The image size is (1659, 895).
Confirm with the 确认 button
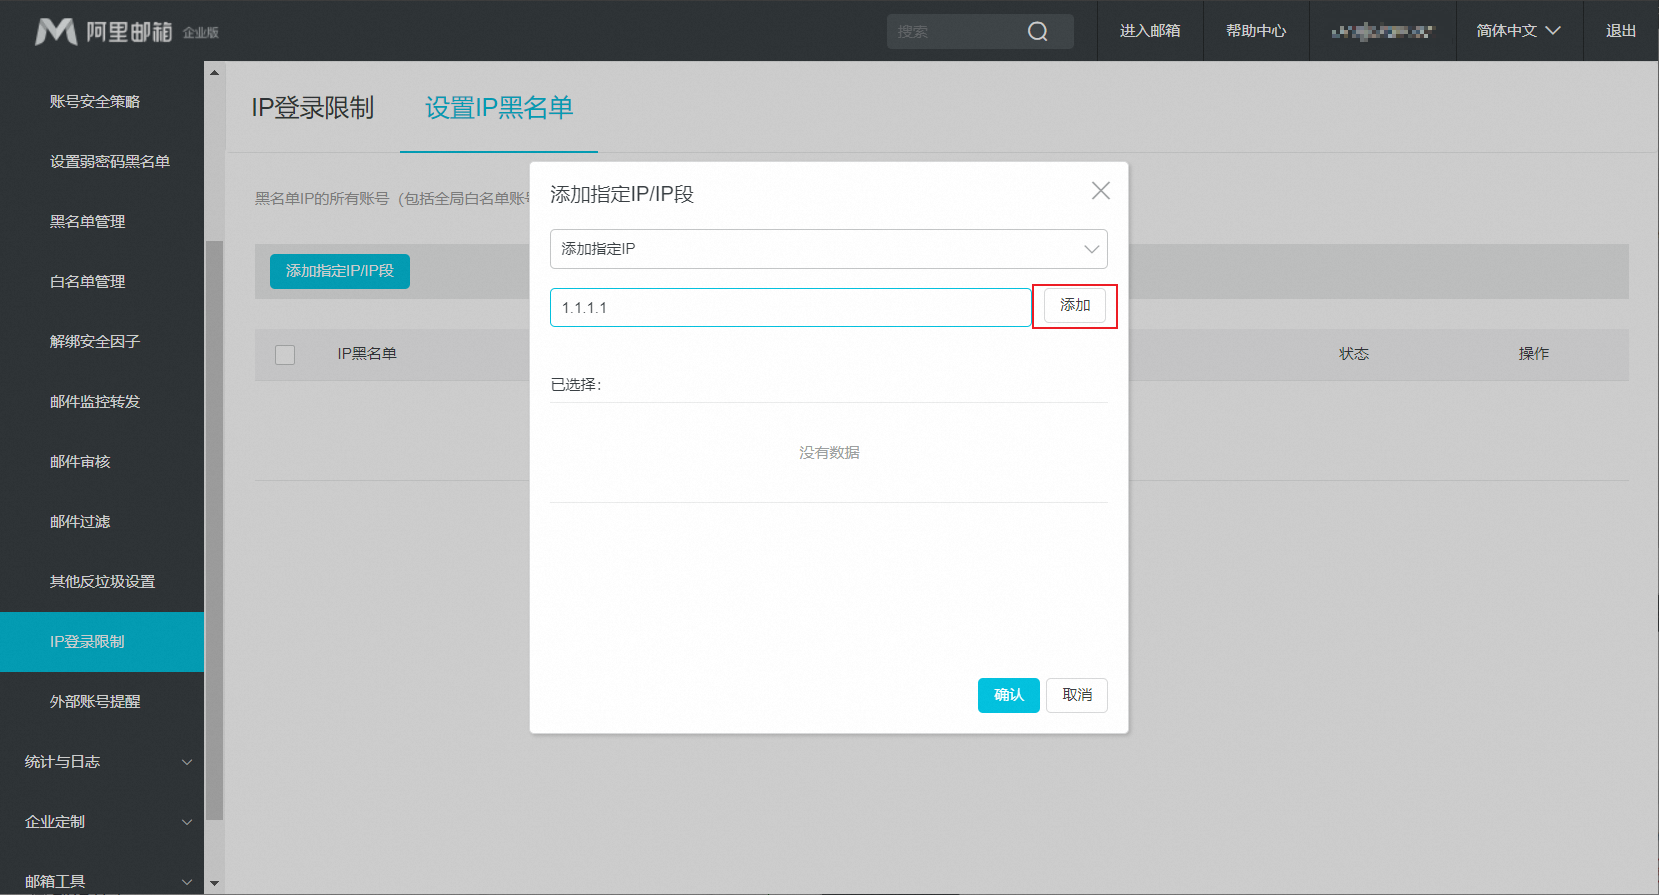[x=1008, y=695]
